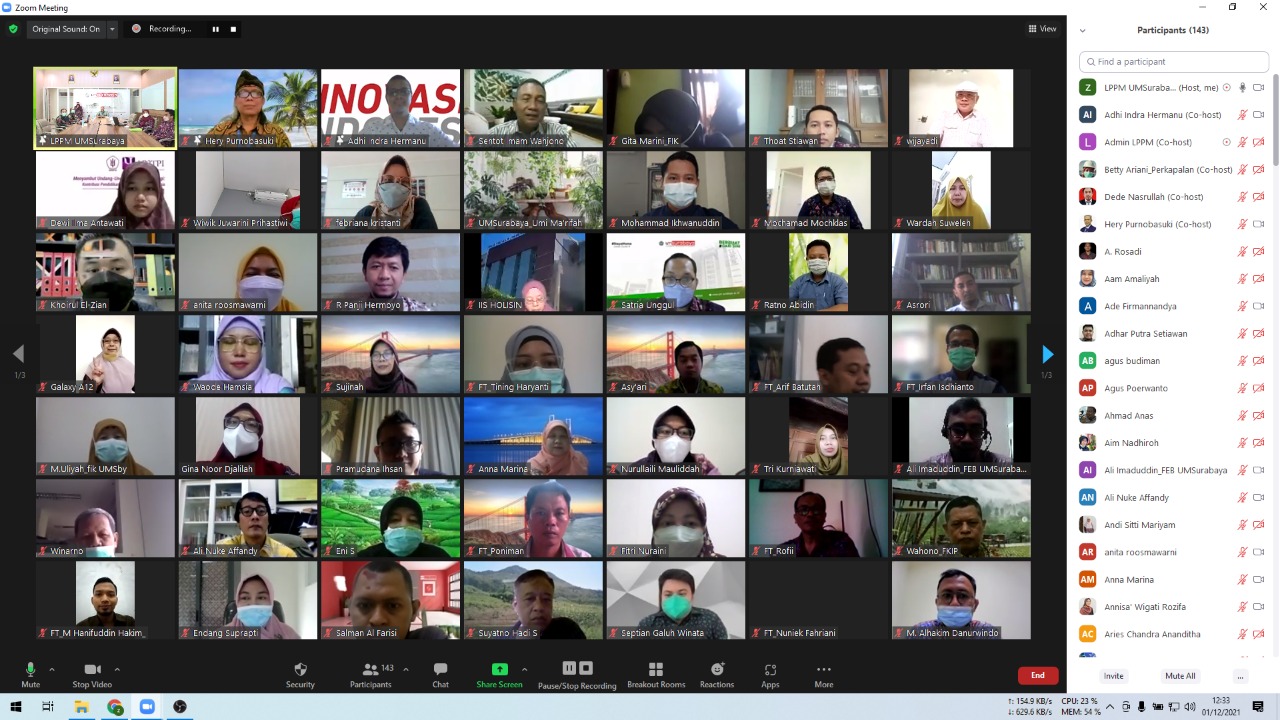Select participant Adhar Putra Setiawan in list

[x=1172, y=334]
